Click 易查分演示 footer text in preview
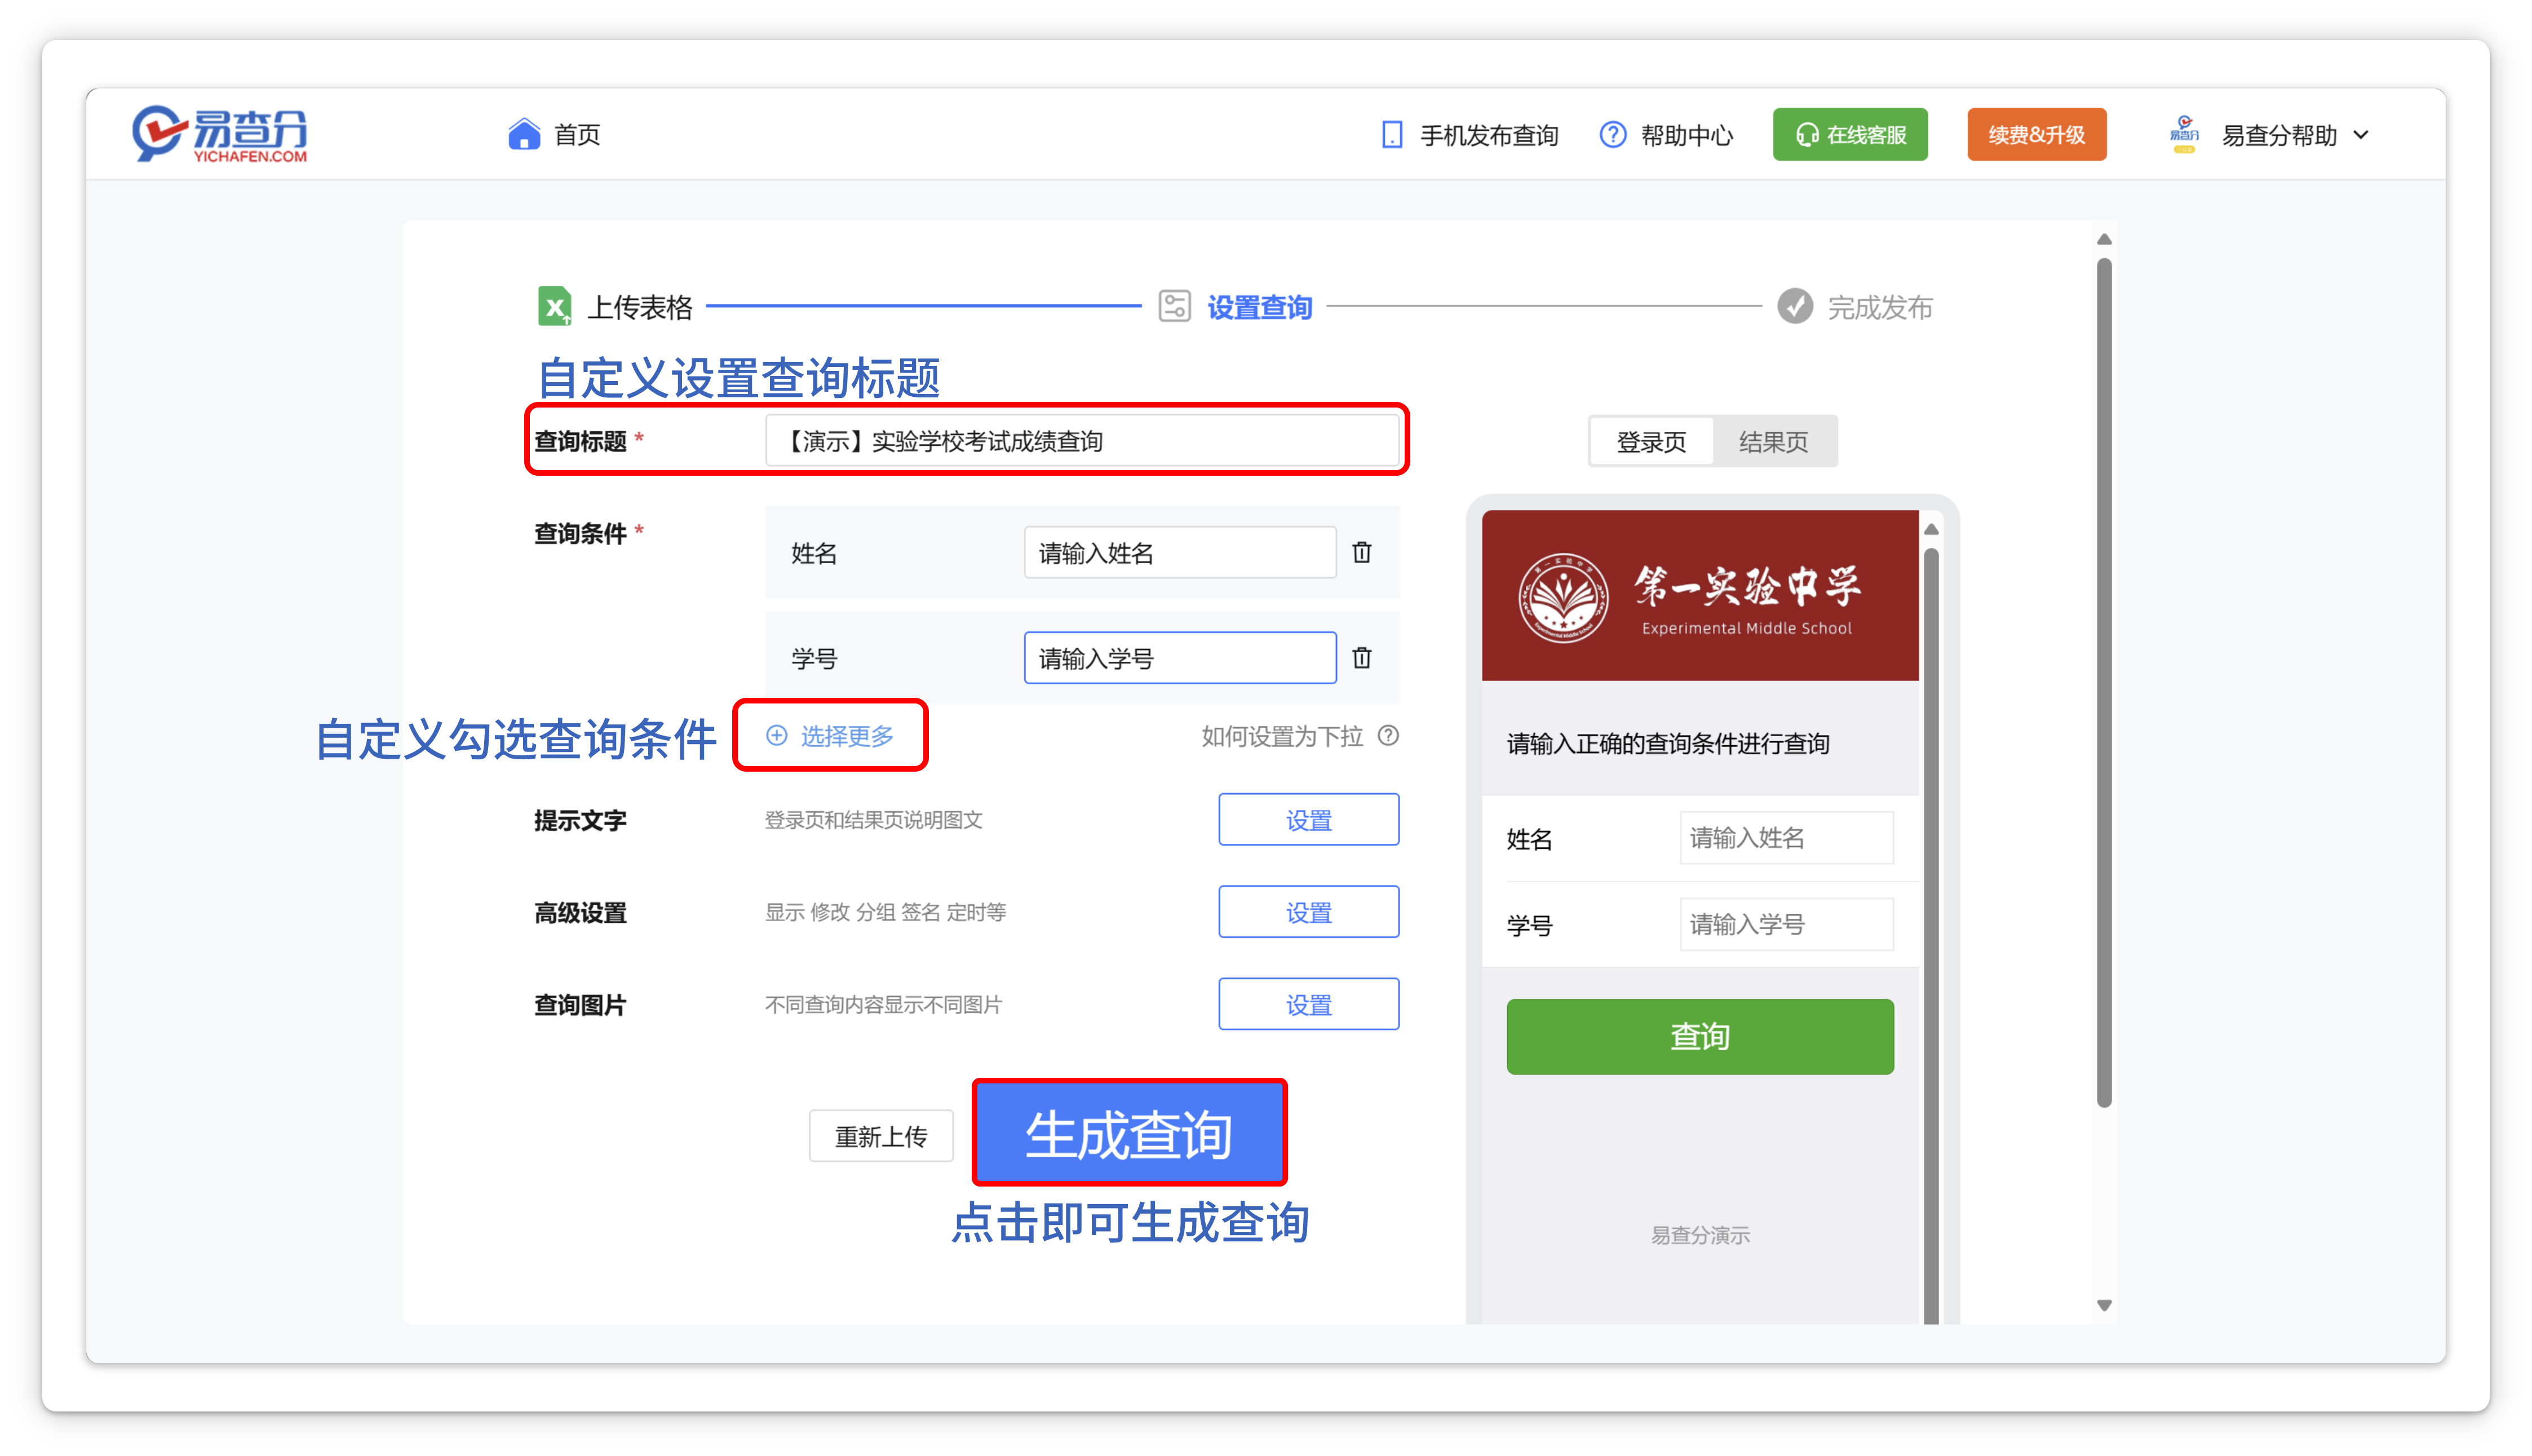This screenshot has height=1456, width=2532. point(1699,1235)
